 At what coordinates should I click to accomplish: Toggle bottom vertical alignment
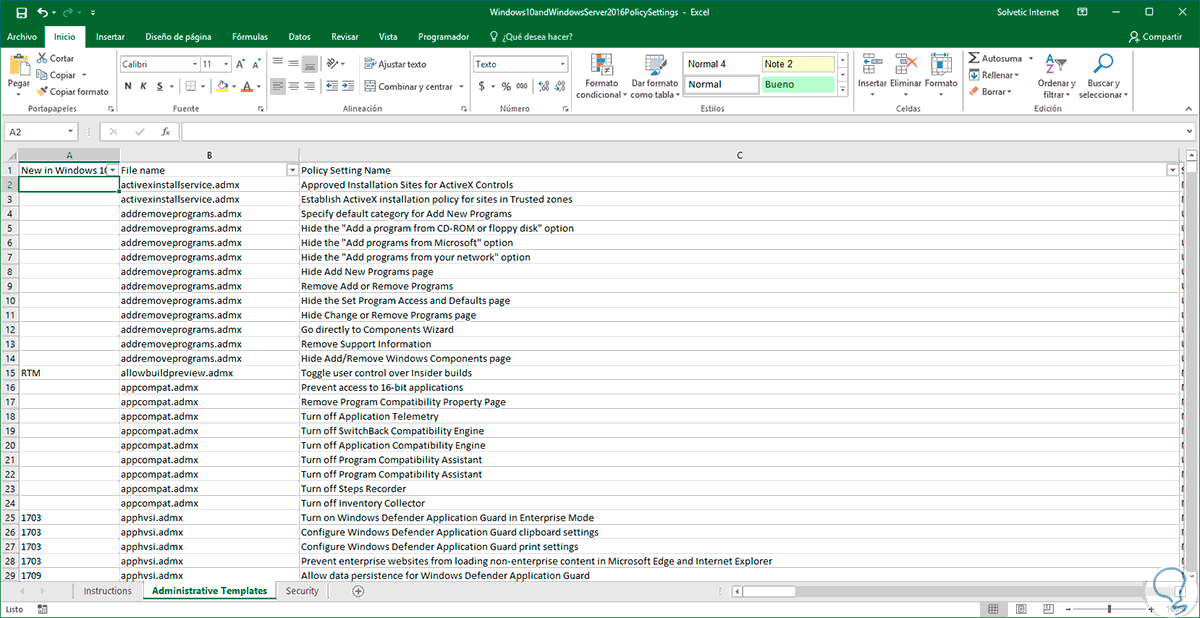click(310, 64)
